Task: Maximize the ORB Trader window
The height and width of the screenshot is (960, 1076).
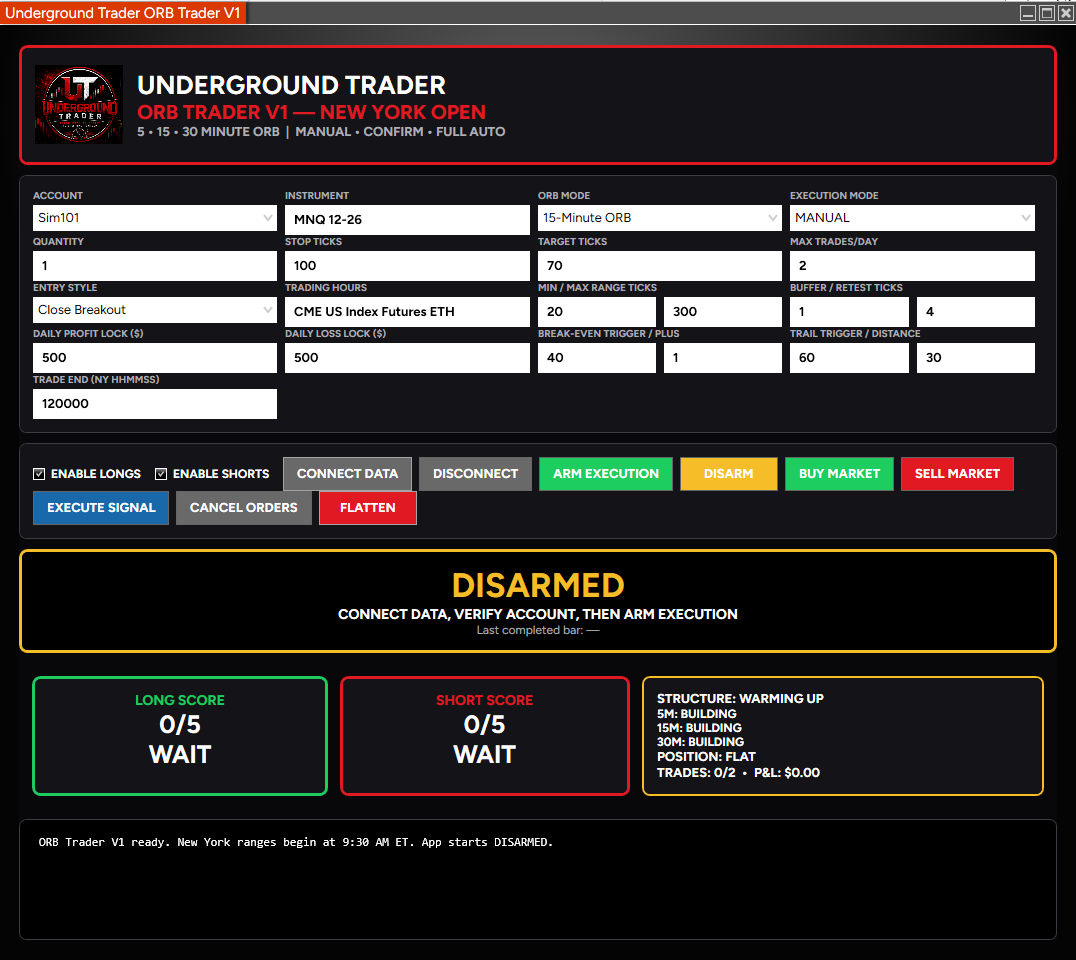Action: 1046,13
